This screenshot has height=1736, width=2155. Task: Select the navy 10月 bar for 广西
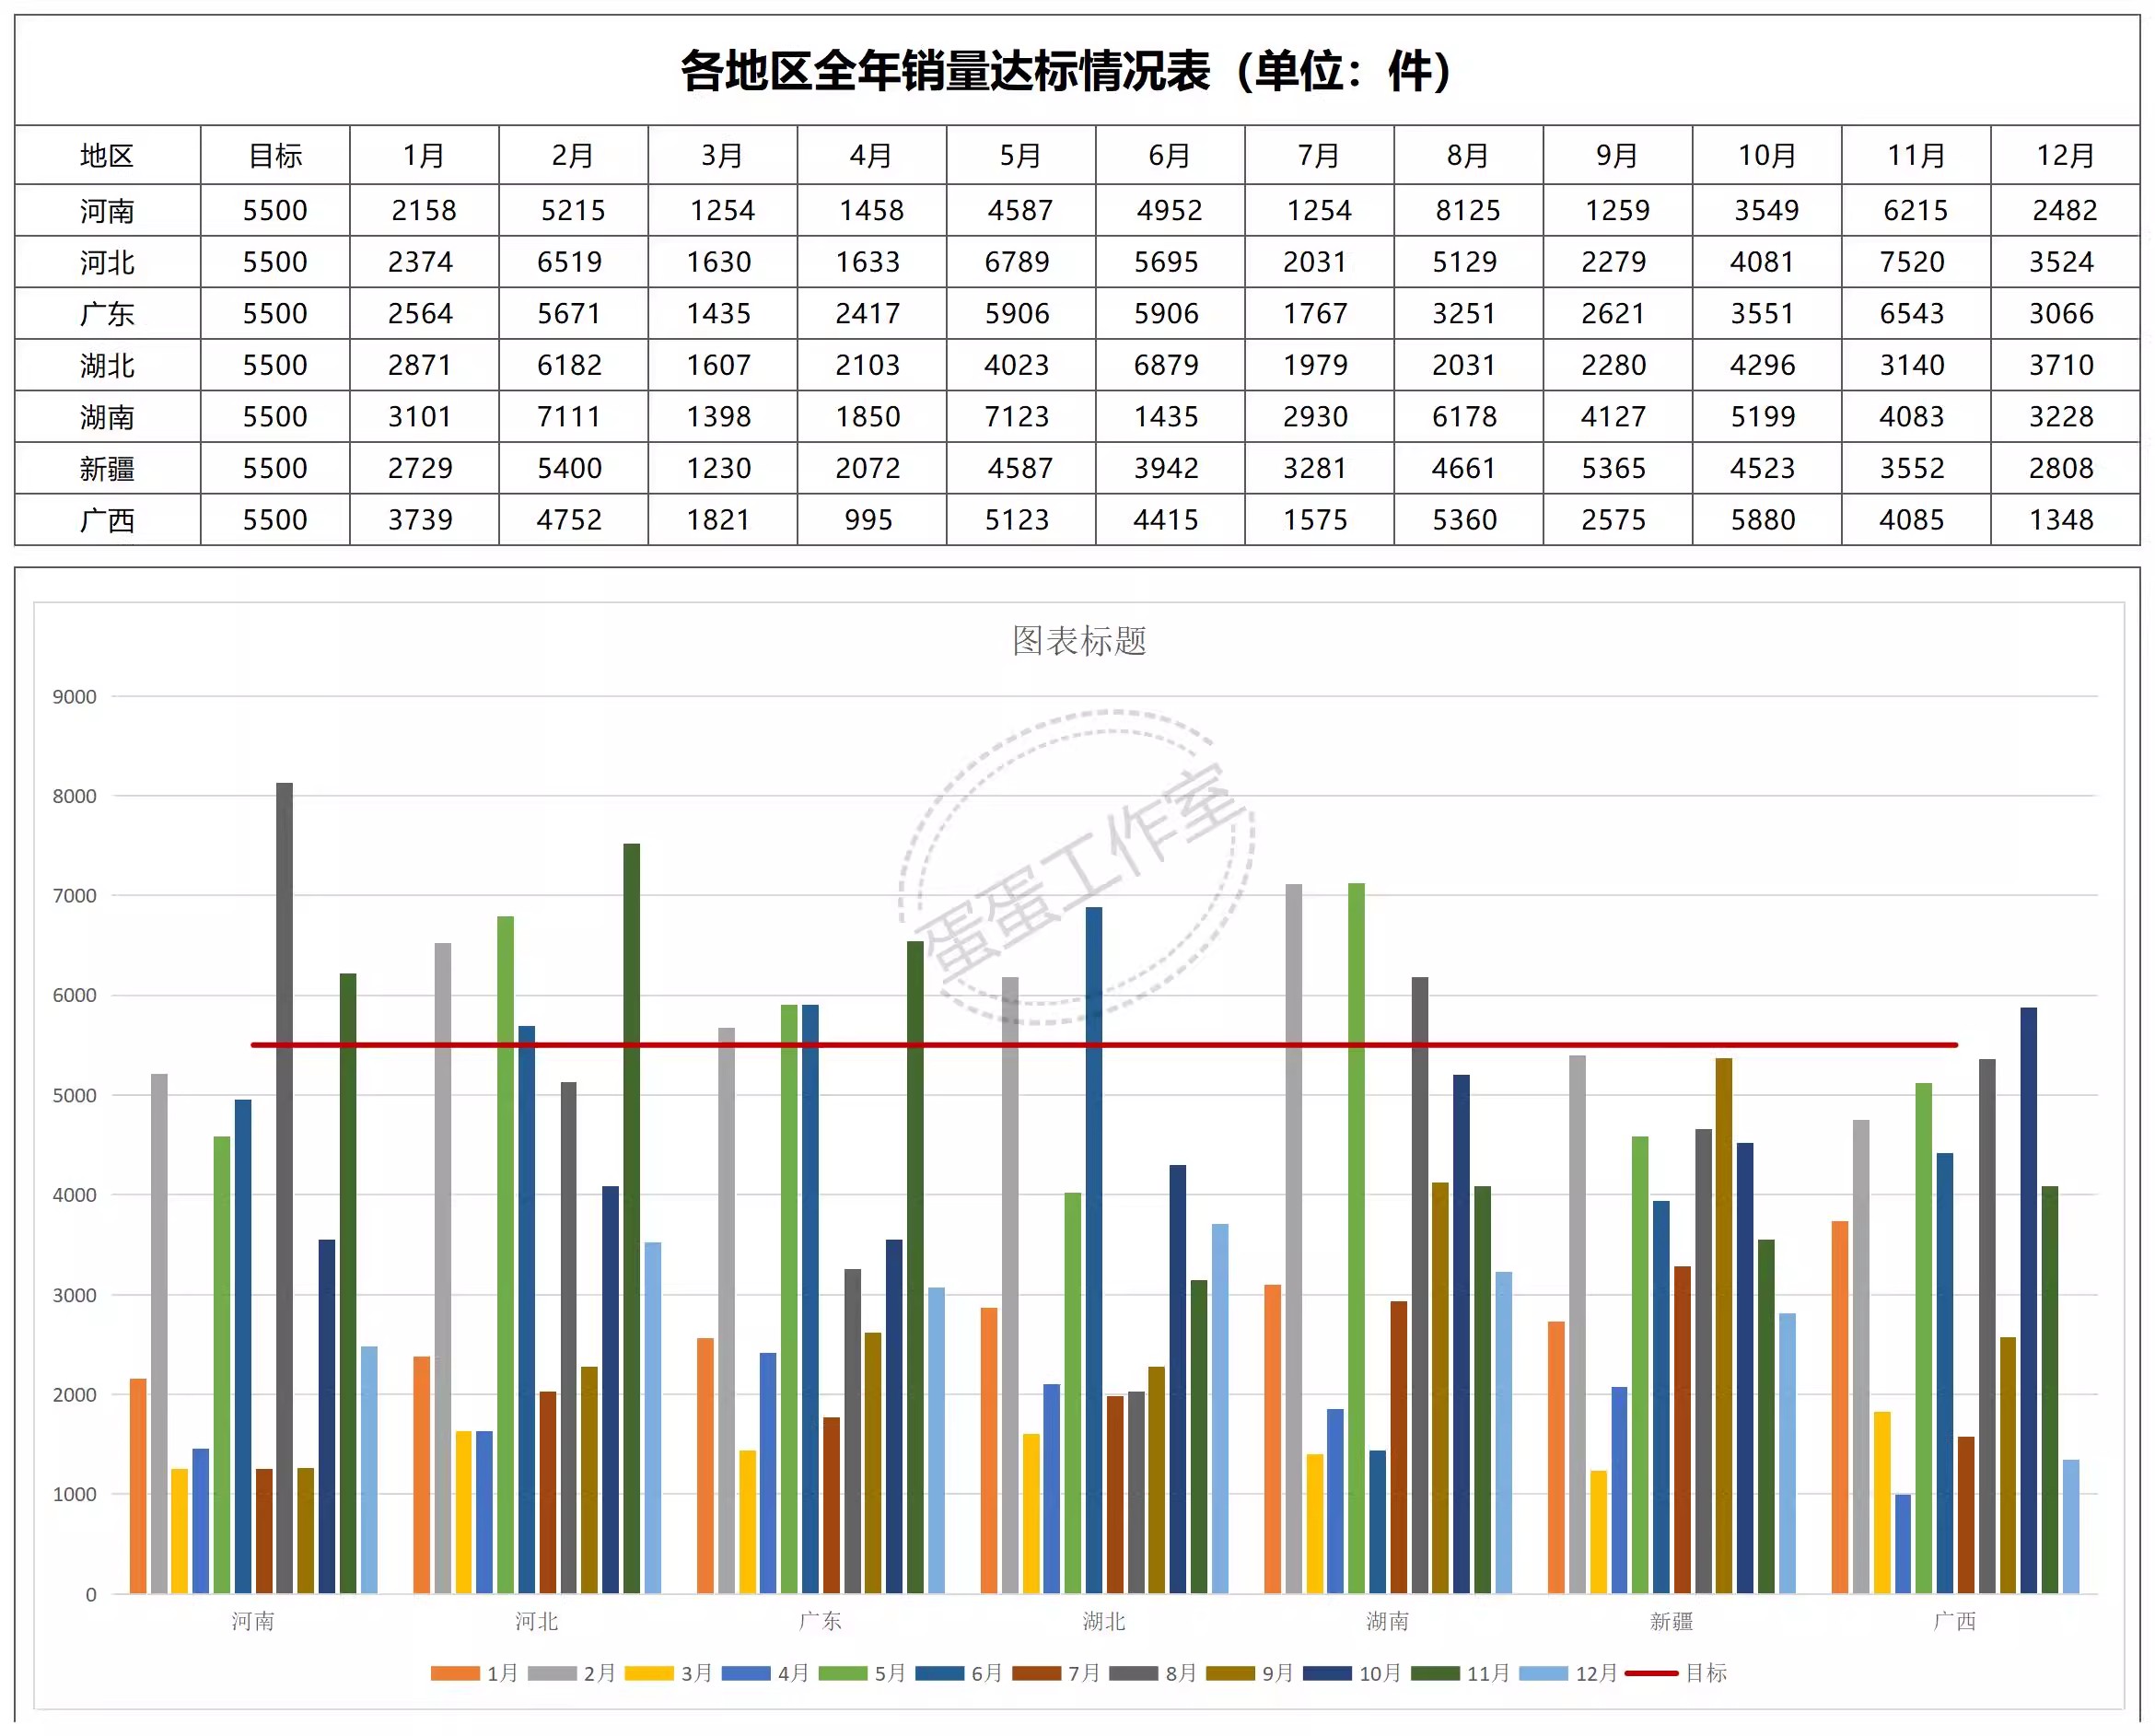tap(2029, 1300)
